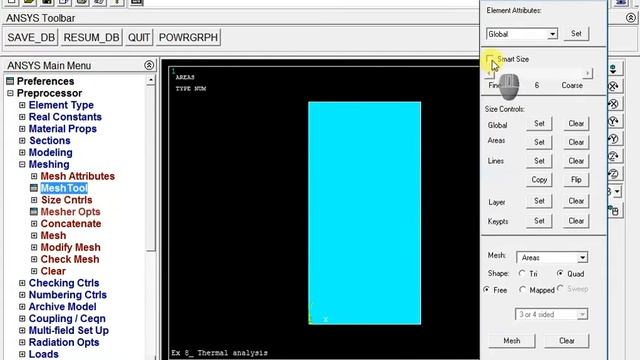Open Sections in Main Menu

(50, 141)
